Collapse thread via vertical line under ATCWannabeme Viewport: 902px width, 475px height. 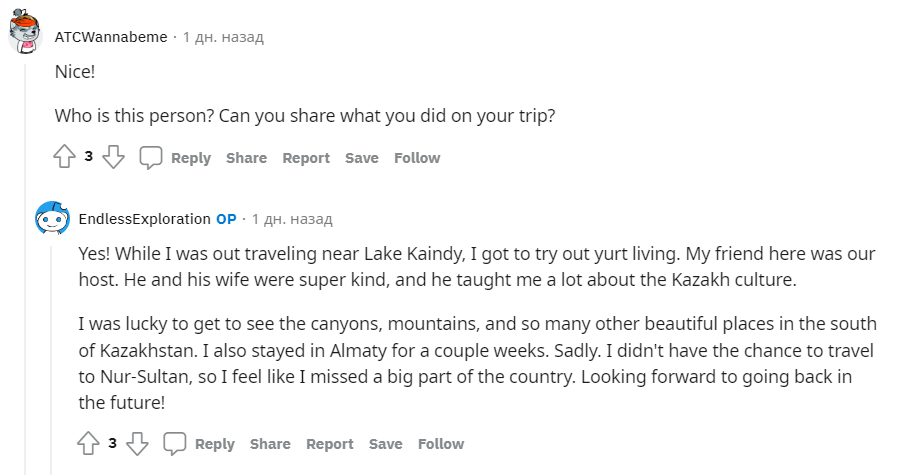[x=26, y=300]
